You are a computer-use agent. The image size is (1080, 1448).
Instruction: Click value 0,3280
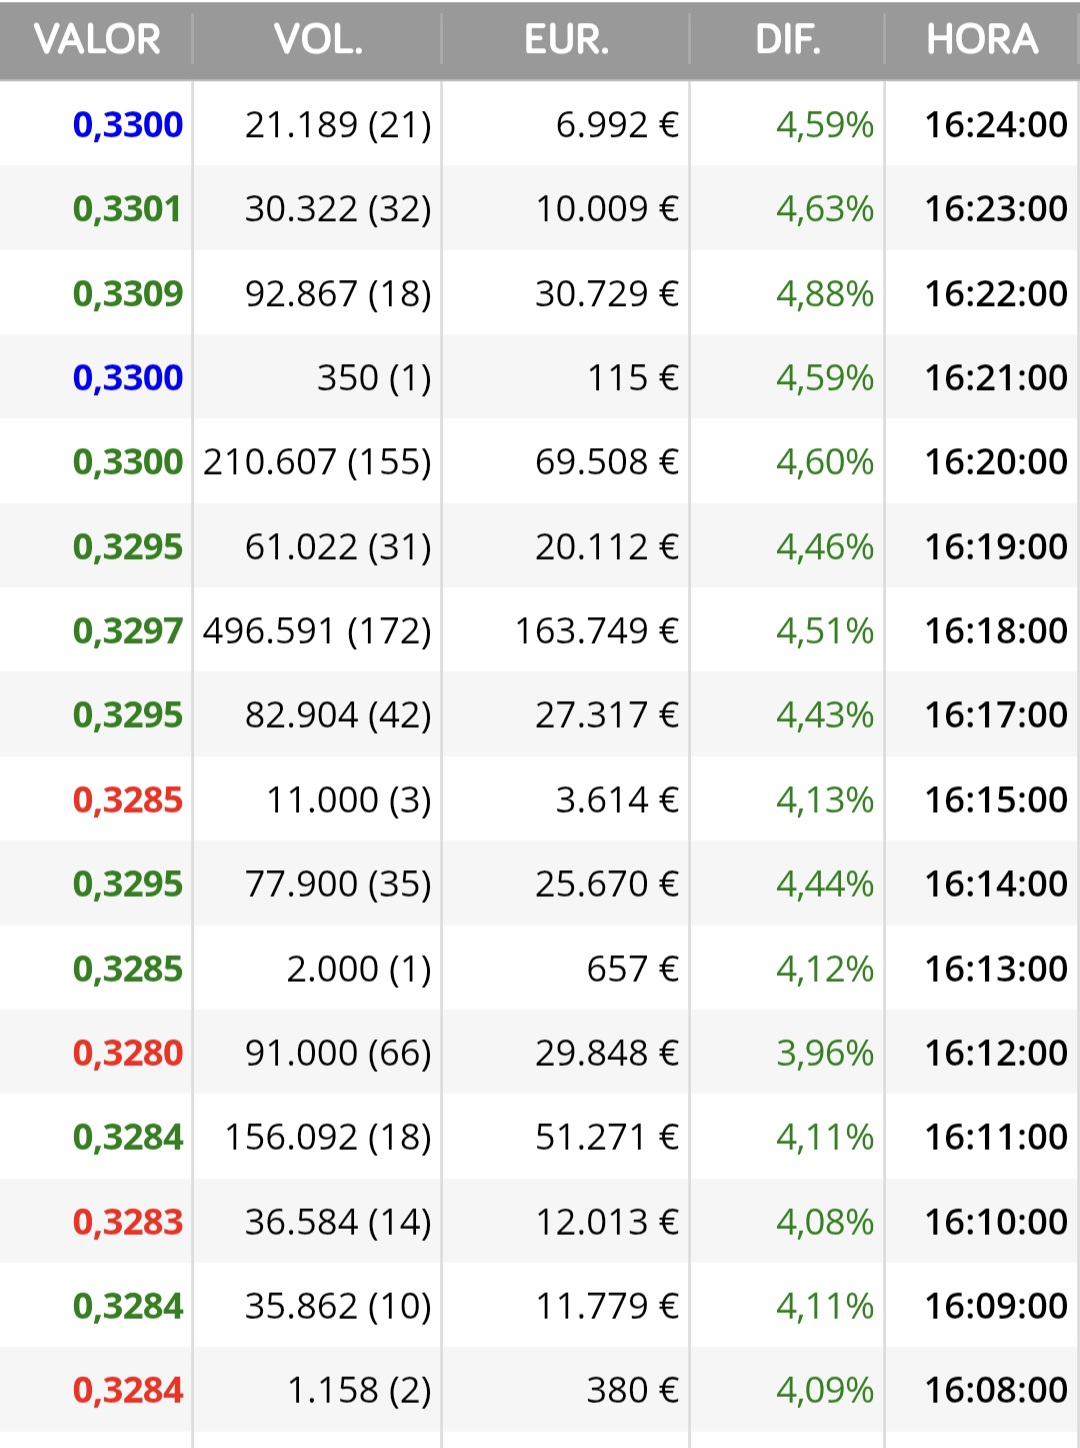coord(128,1053)
